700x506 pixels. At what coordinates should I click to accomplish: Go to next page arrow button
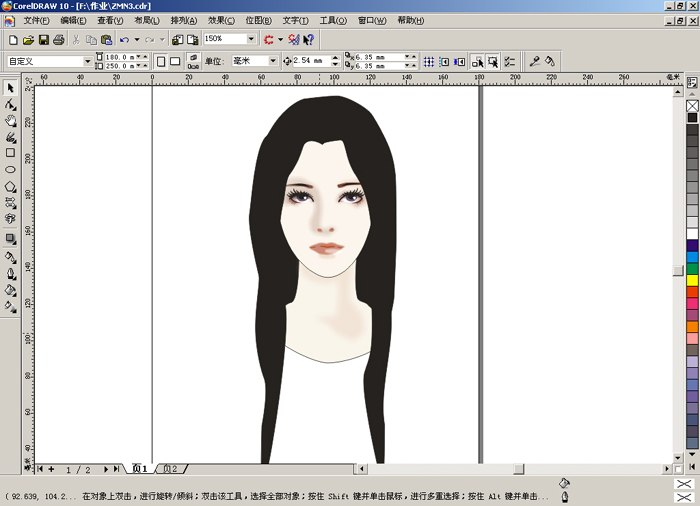click(x=106, y=469)
